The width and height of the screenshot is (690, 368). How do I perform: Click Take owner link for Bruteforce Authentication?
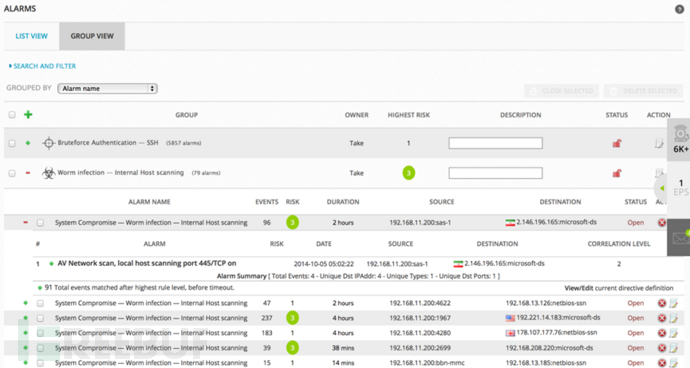[x=356, y=143]
